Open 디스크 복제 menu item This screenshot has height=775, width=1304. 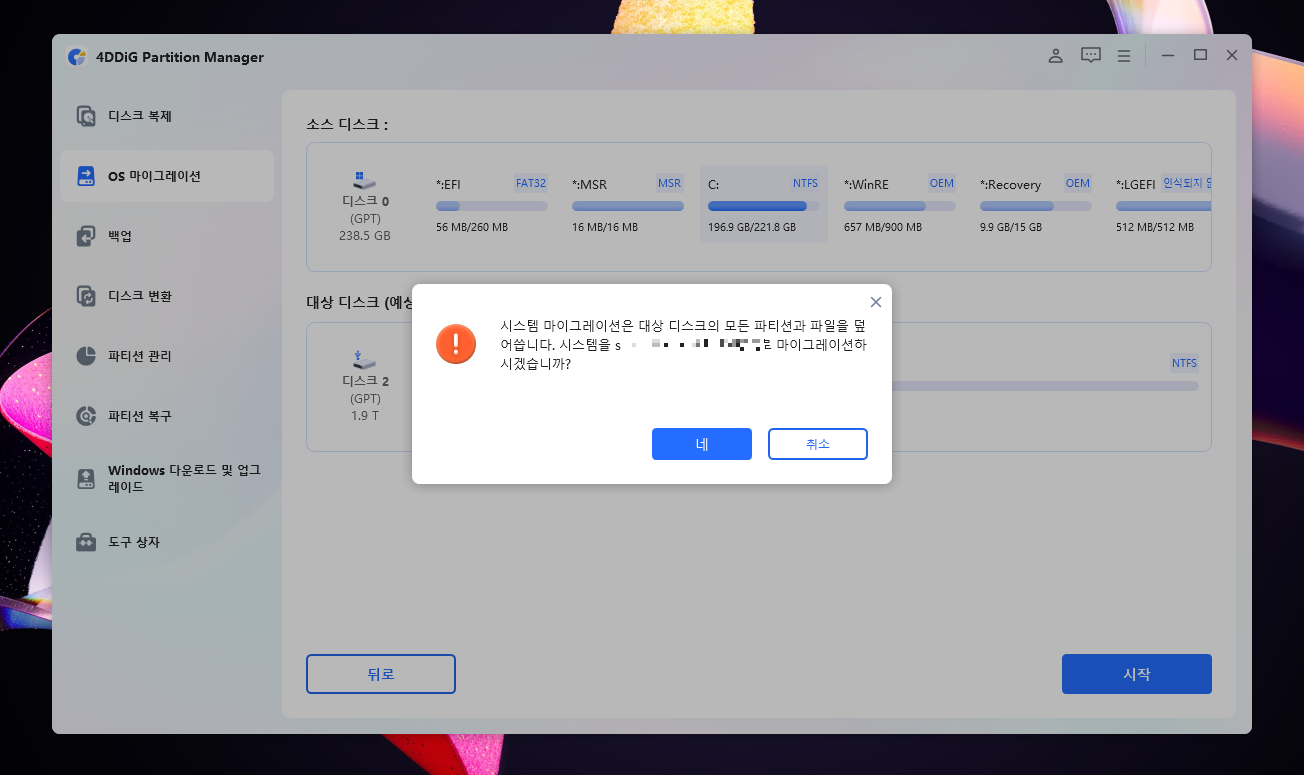point(167,116)
